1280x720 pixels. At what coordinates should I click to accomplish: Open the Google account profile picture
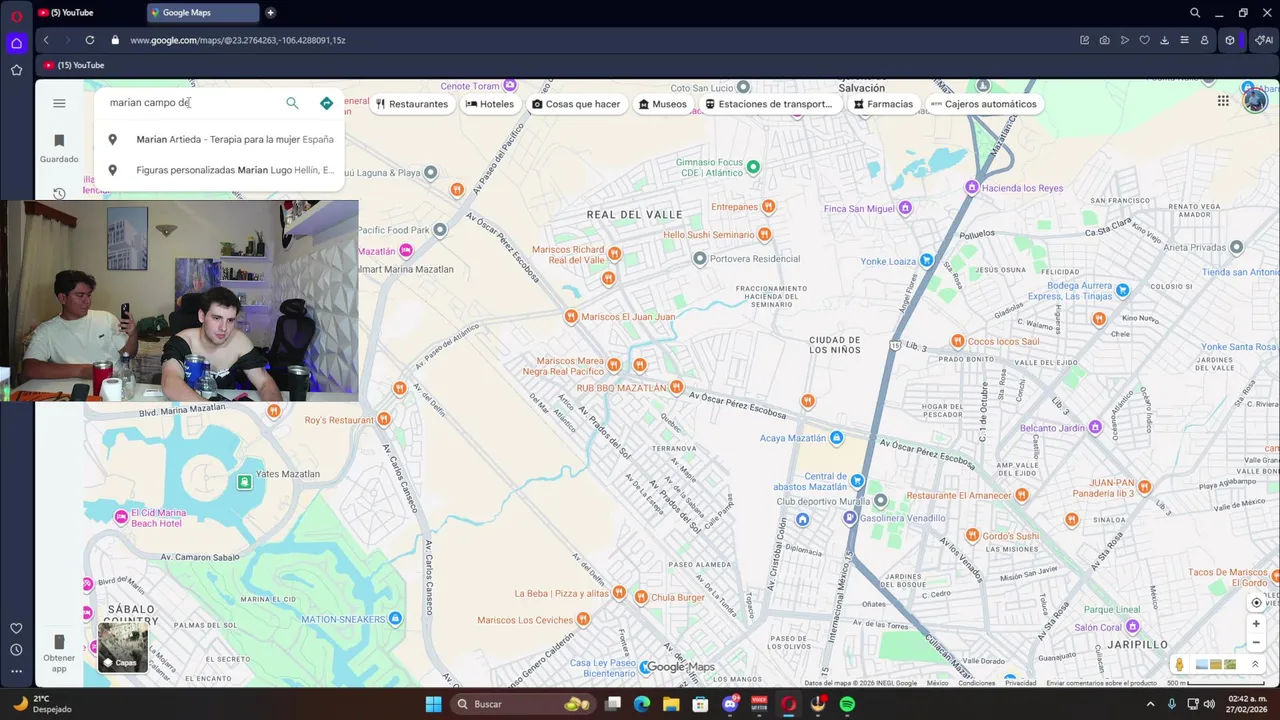point(1255,101)
